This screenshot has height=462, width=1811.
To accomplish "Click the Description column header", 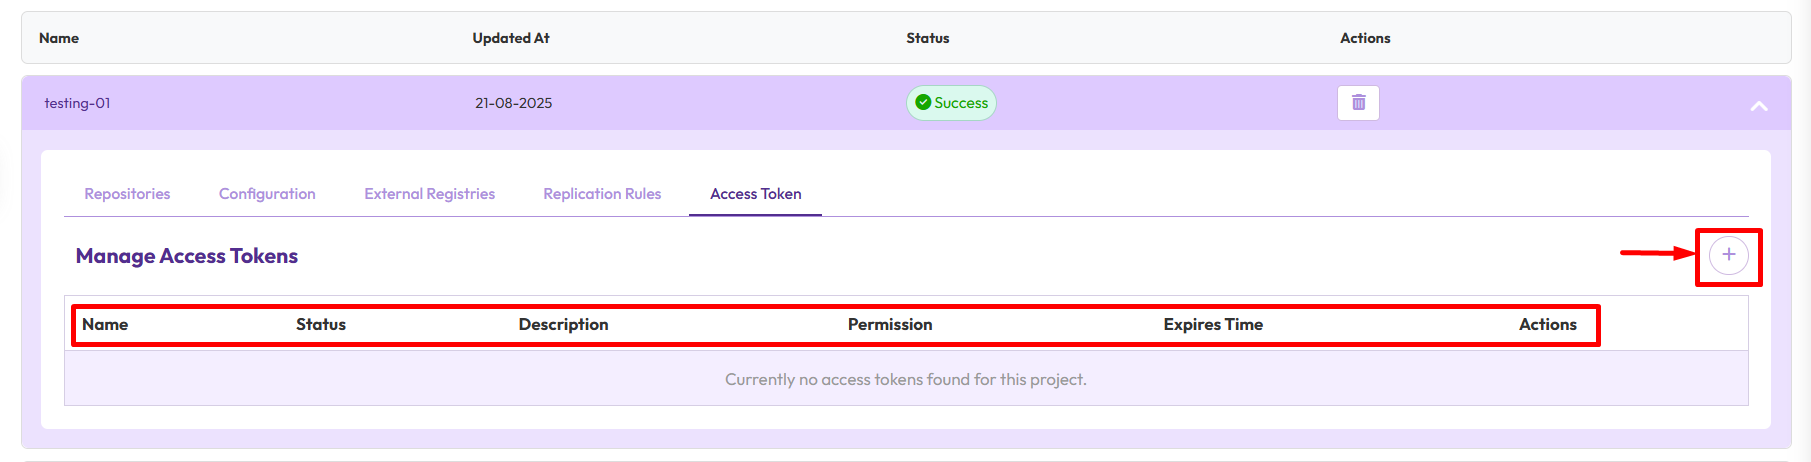I will [x=563, y=325].
